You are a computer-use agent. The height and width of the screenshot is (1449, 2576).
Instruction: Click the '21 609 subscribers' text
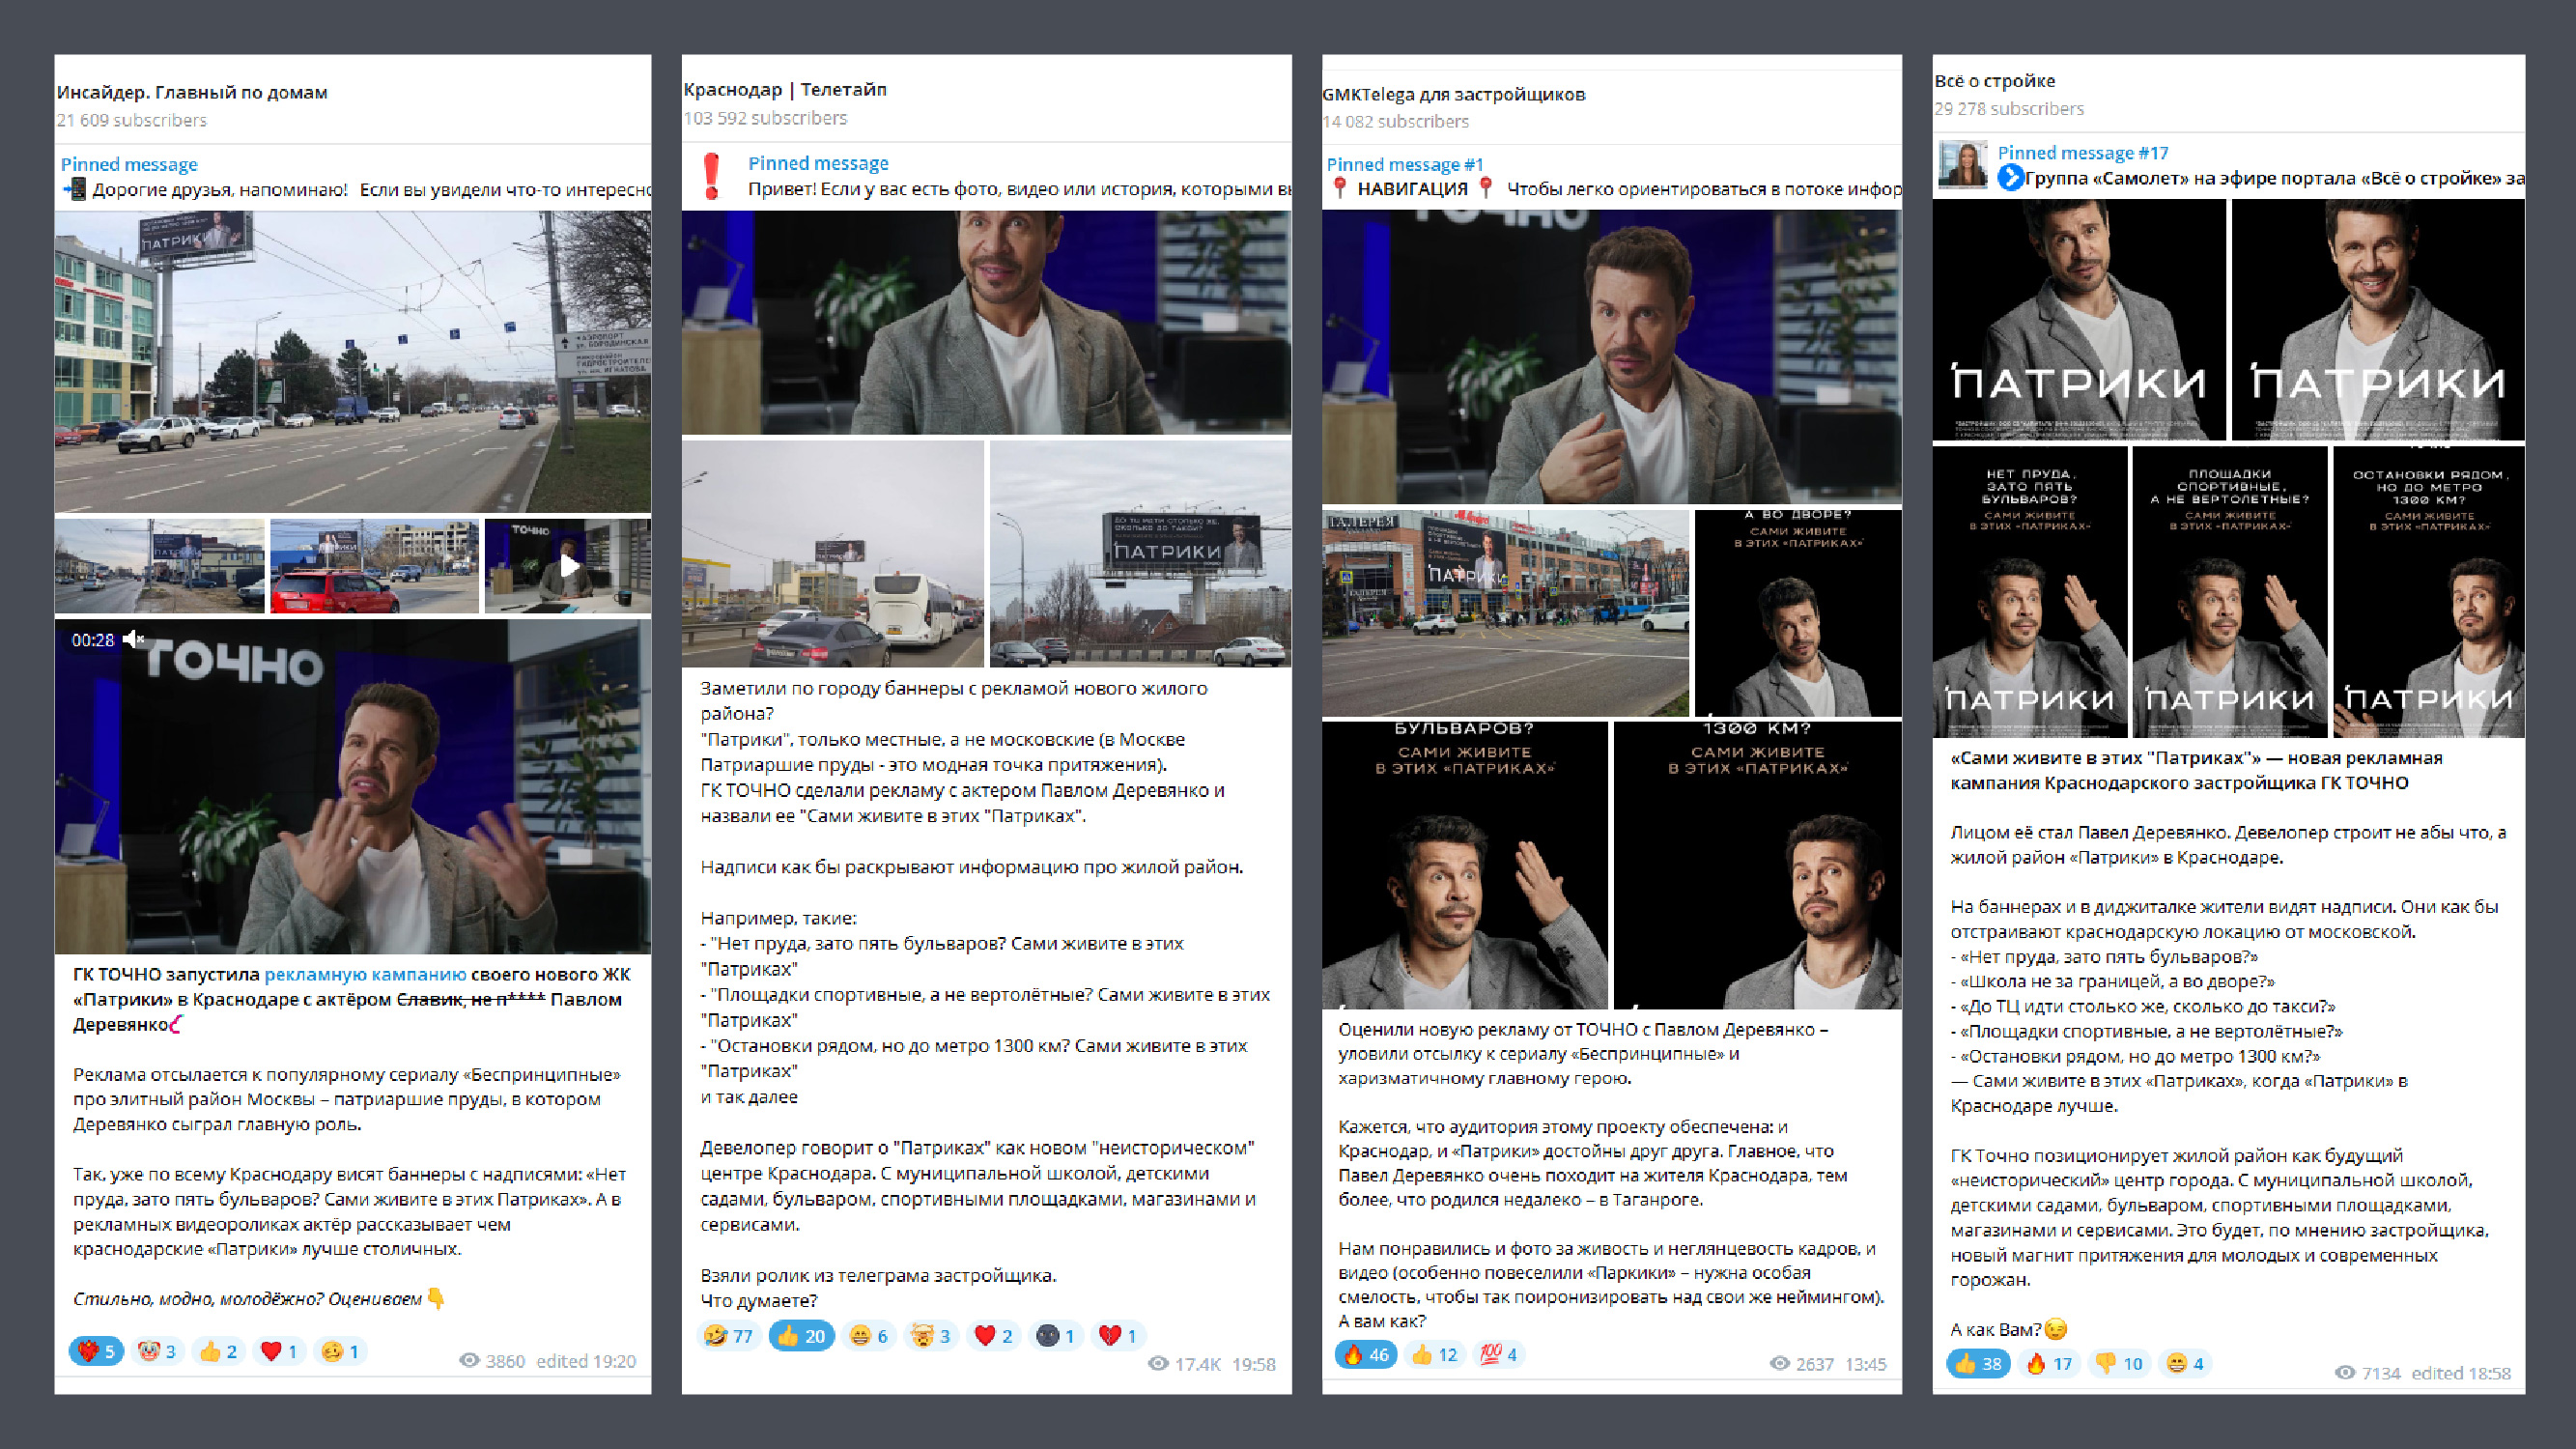coord(132,120)
